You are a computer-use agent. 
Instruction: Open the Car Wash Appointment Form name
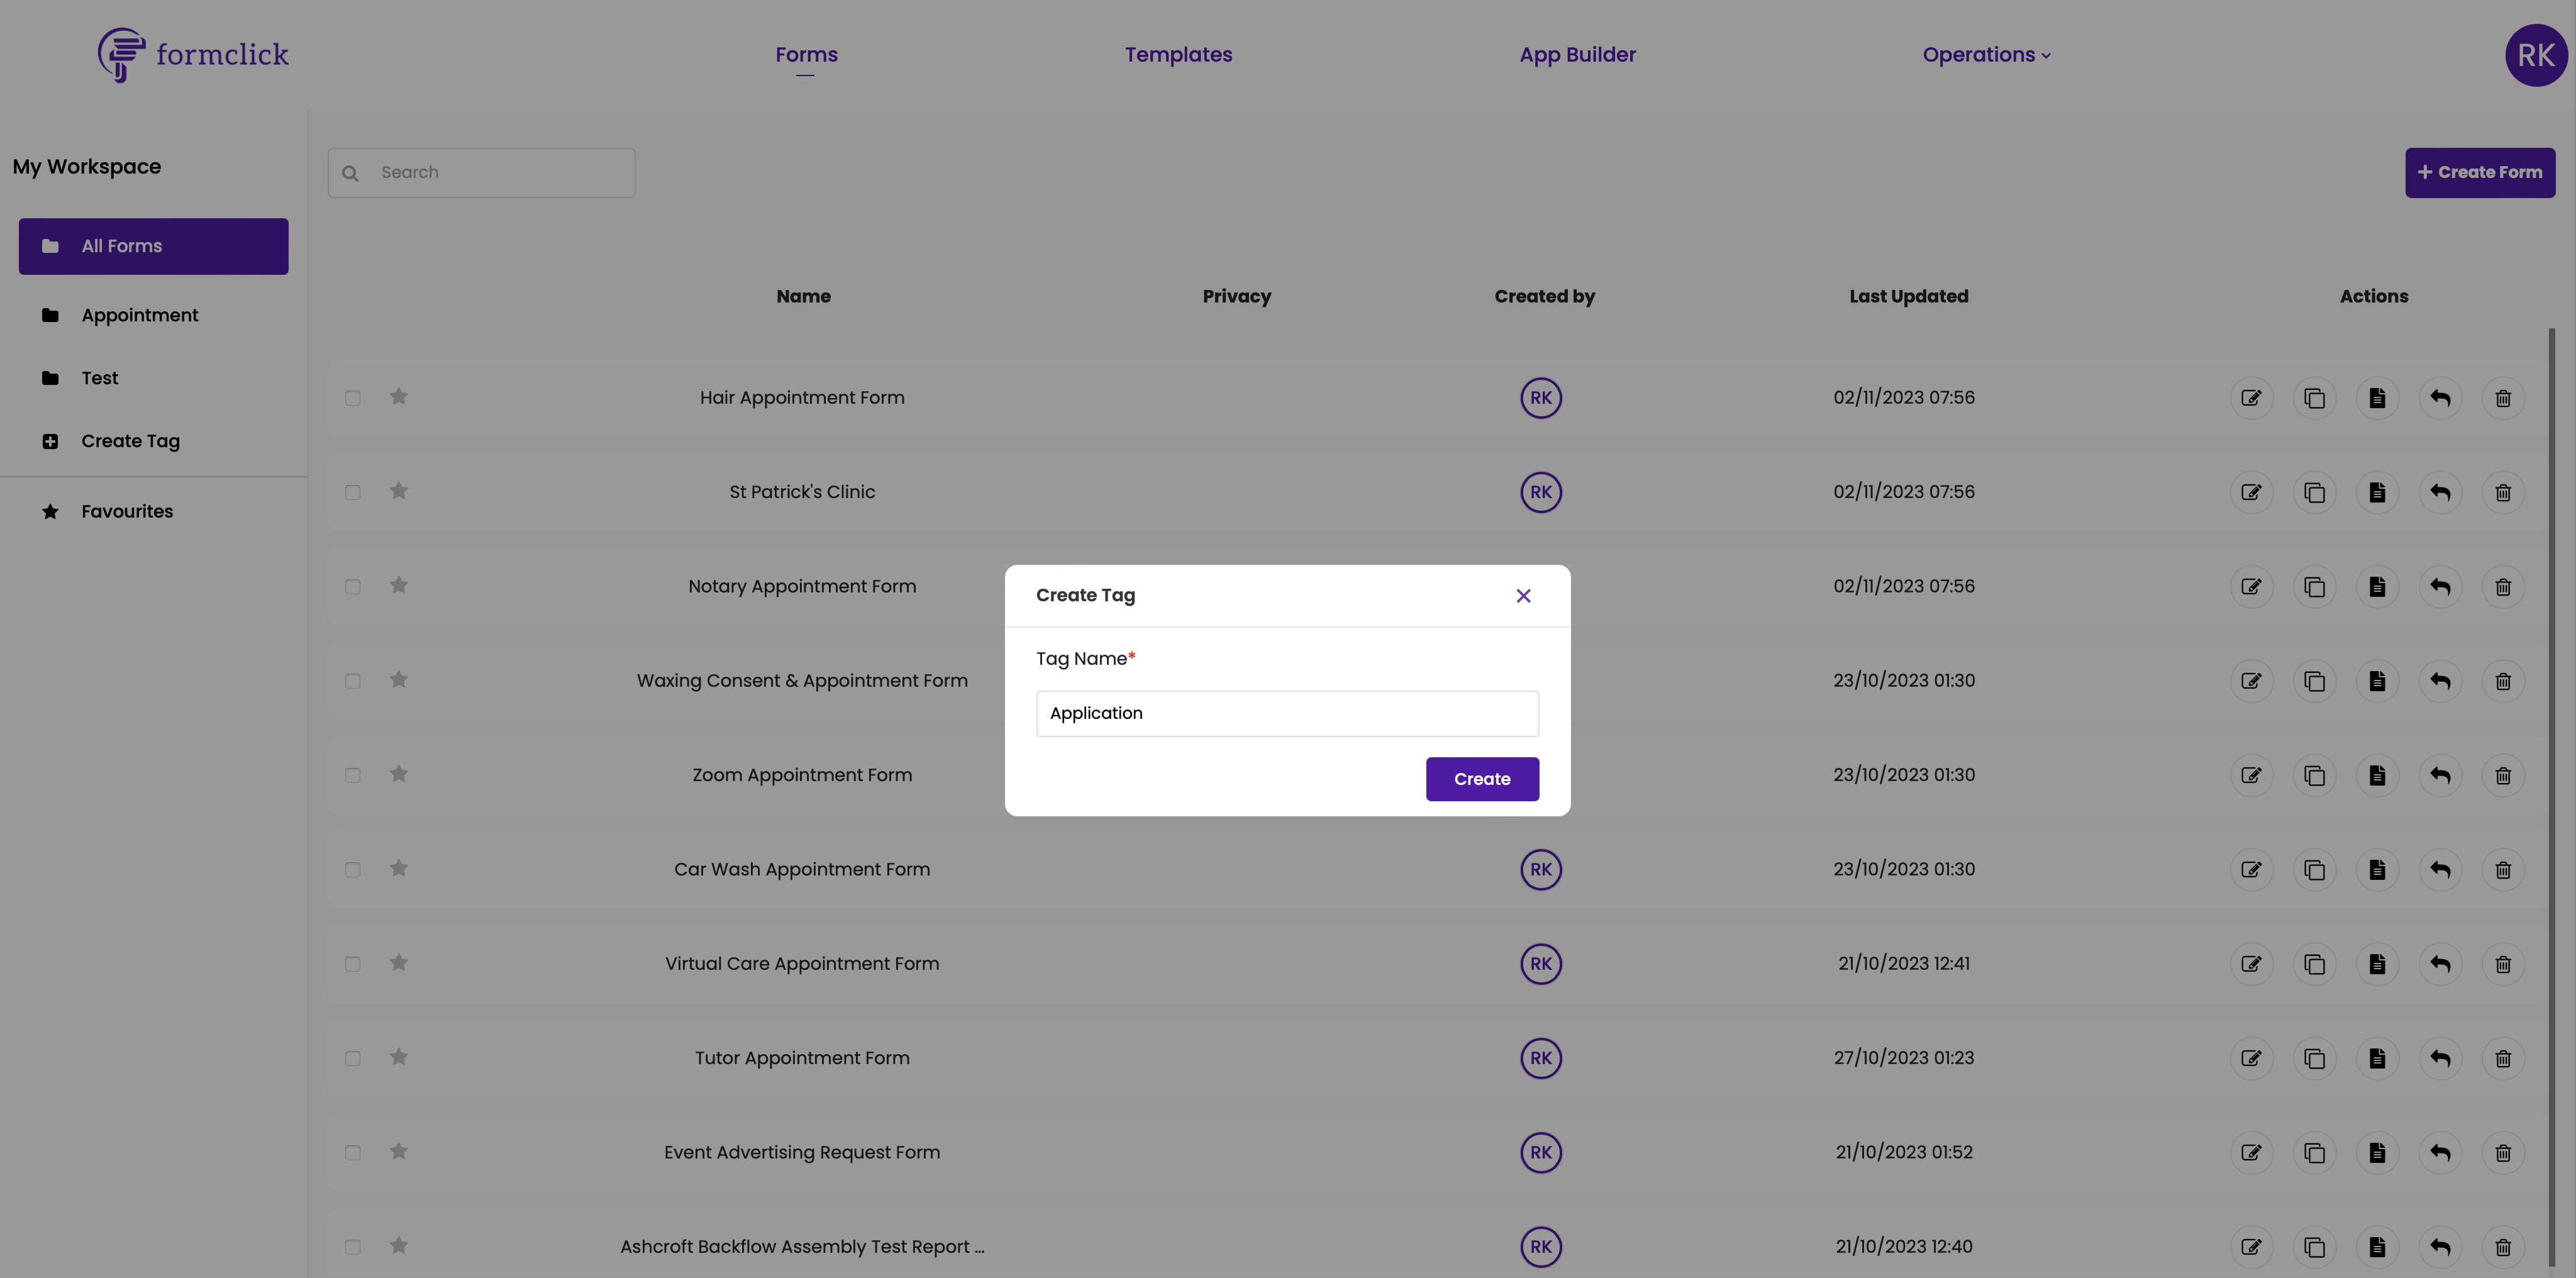point(802,870)
